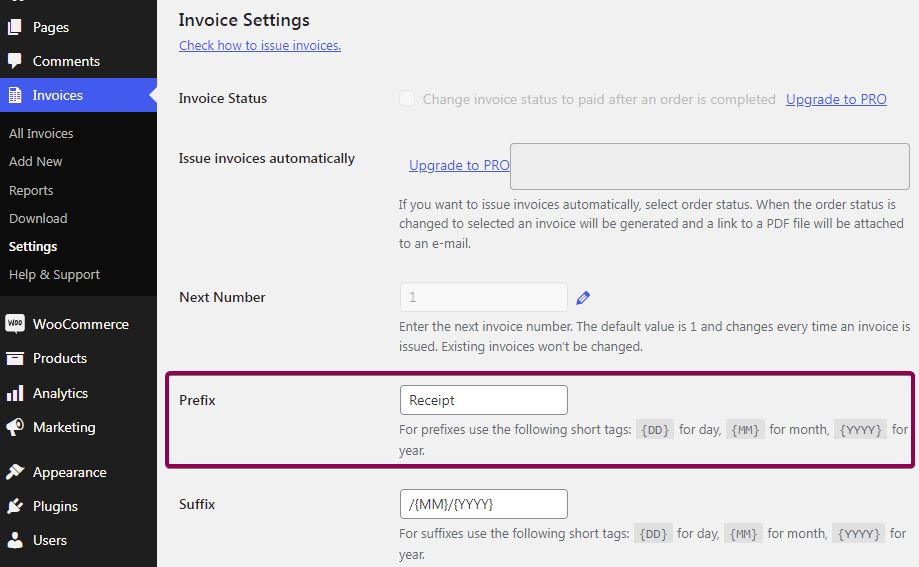Screen dimensions: 919x567
Task: Click the Invoice Settings heading
Action: click(244, 20)
